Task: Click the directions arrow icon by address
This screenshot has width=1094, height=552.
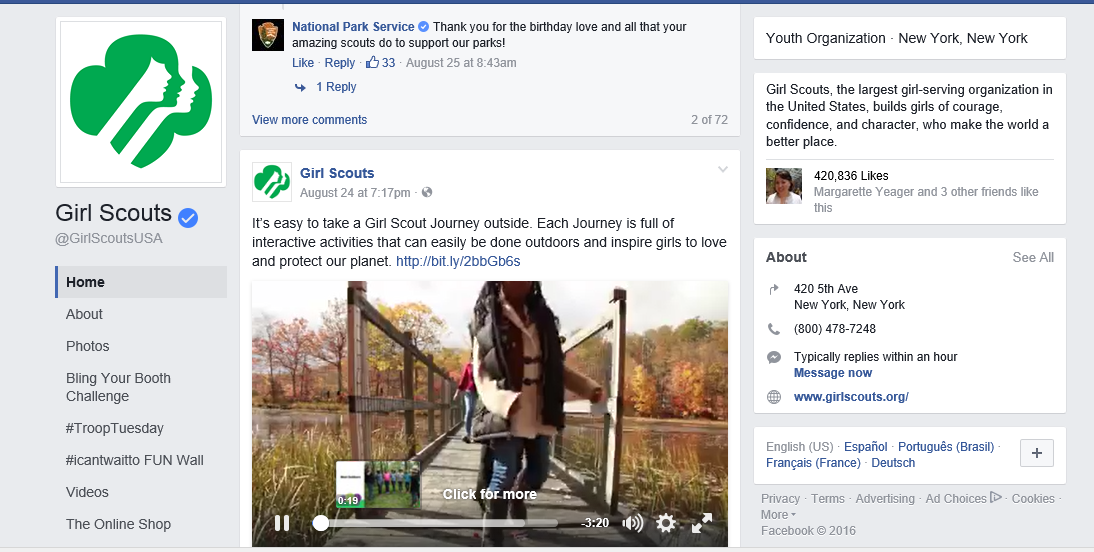Action: [774, 289]
